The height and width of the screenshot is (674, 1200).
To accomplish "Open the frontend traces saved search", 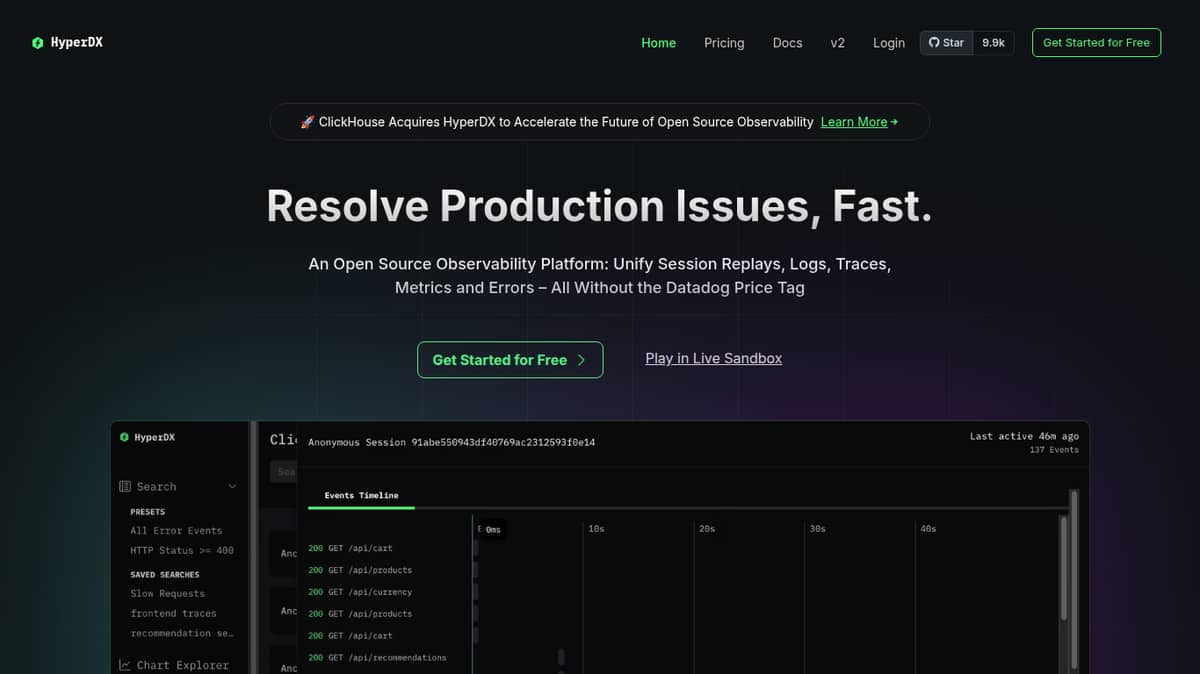I will tap(173, 613).
